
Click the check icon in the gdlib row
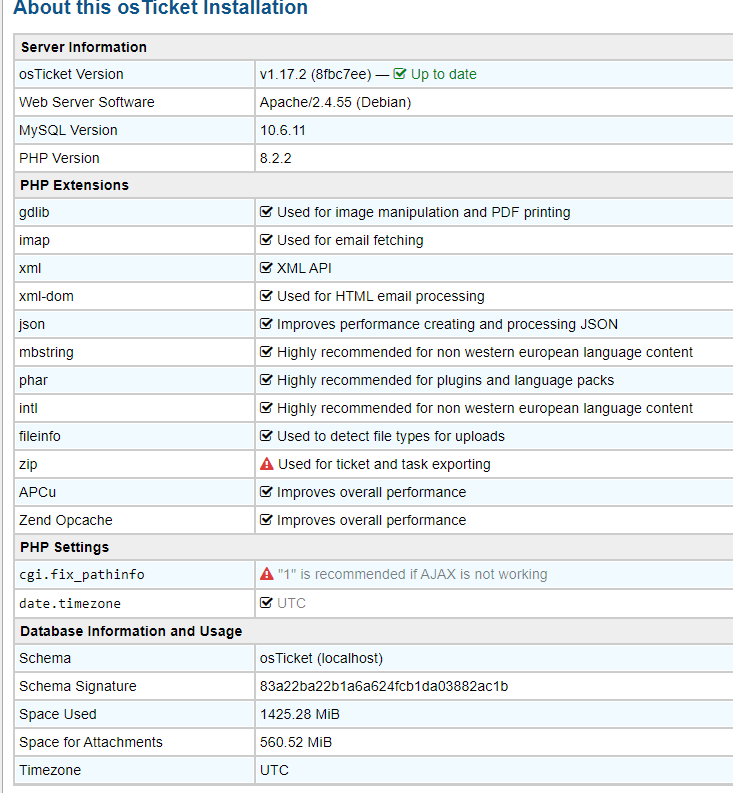point(266,212)
